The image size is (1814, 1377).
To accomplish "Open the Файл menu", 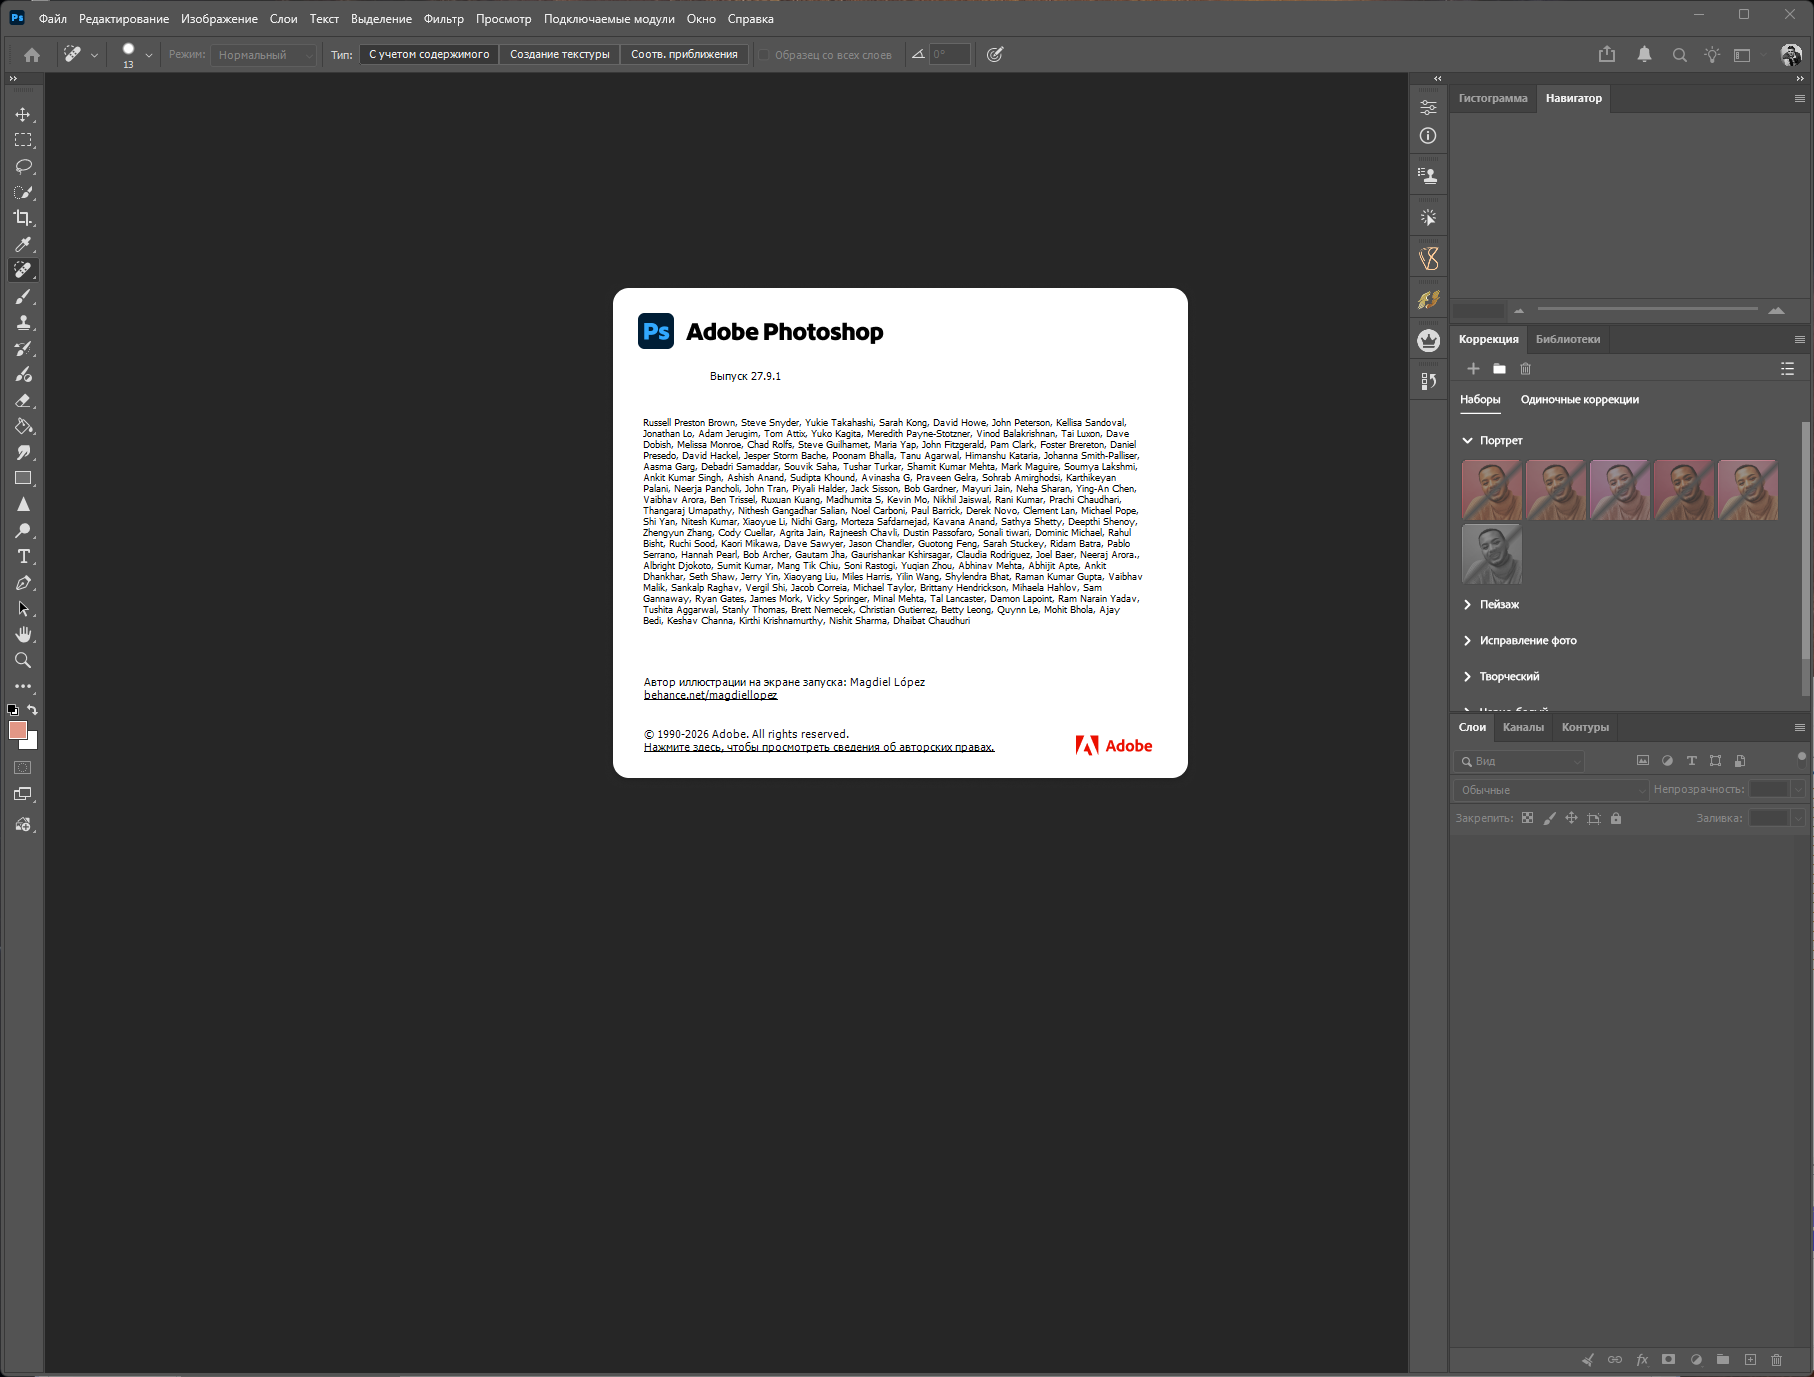I will point(53,19).
